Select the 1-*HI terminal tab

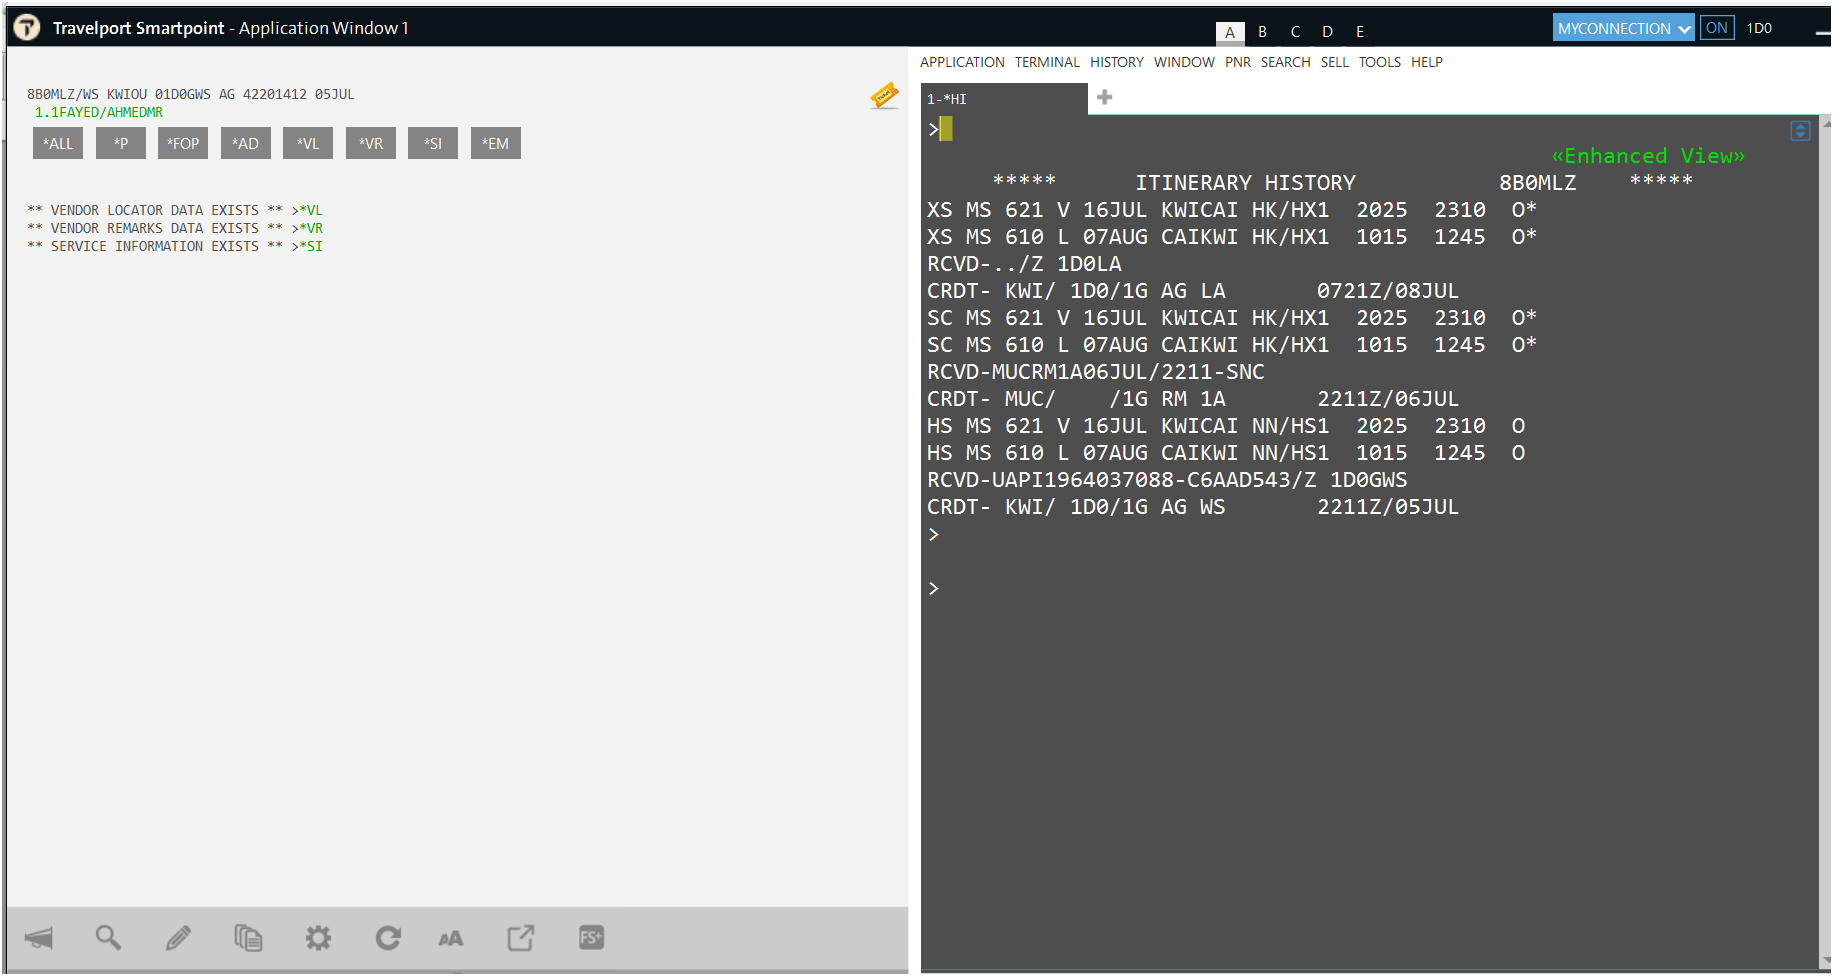[1003, 99]
